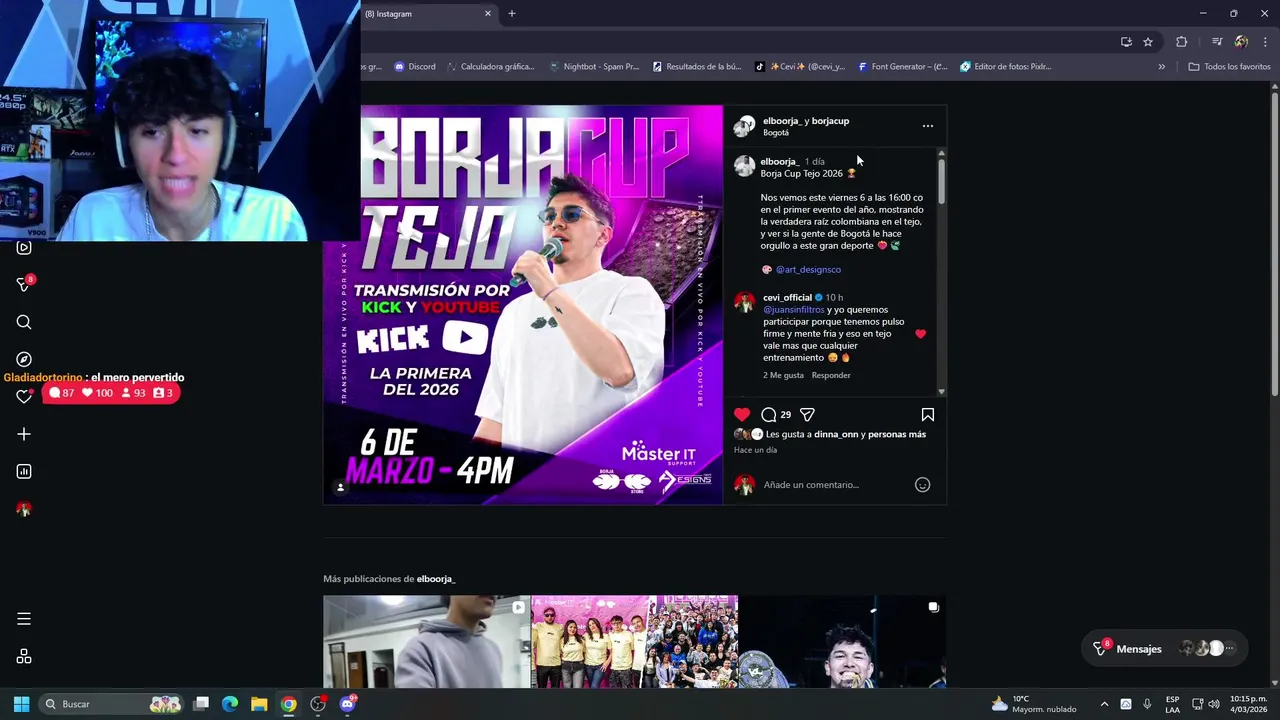Reply to cevi_official's comment with Responder
1280x720 pixels.
[x=831, y=375]
